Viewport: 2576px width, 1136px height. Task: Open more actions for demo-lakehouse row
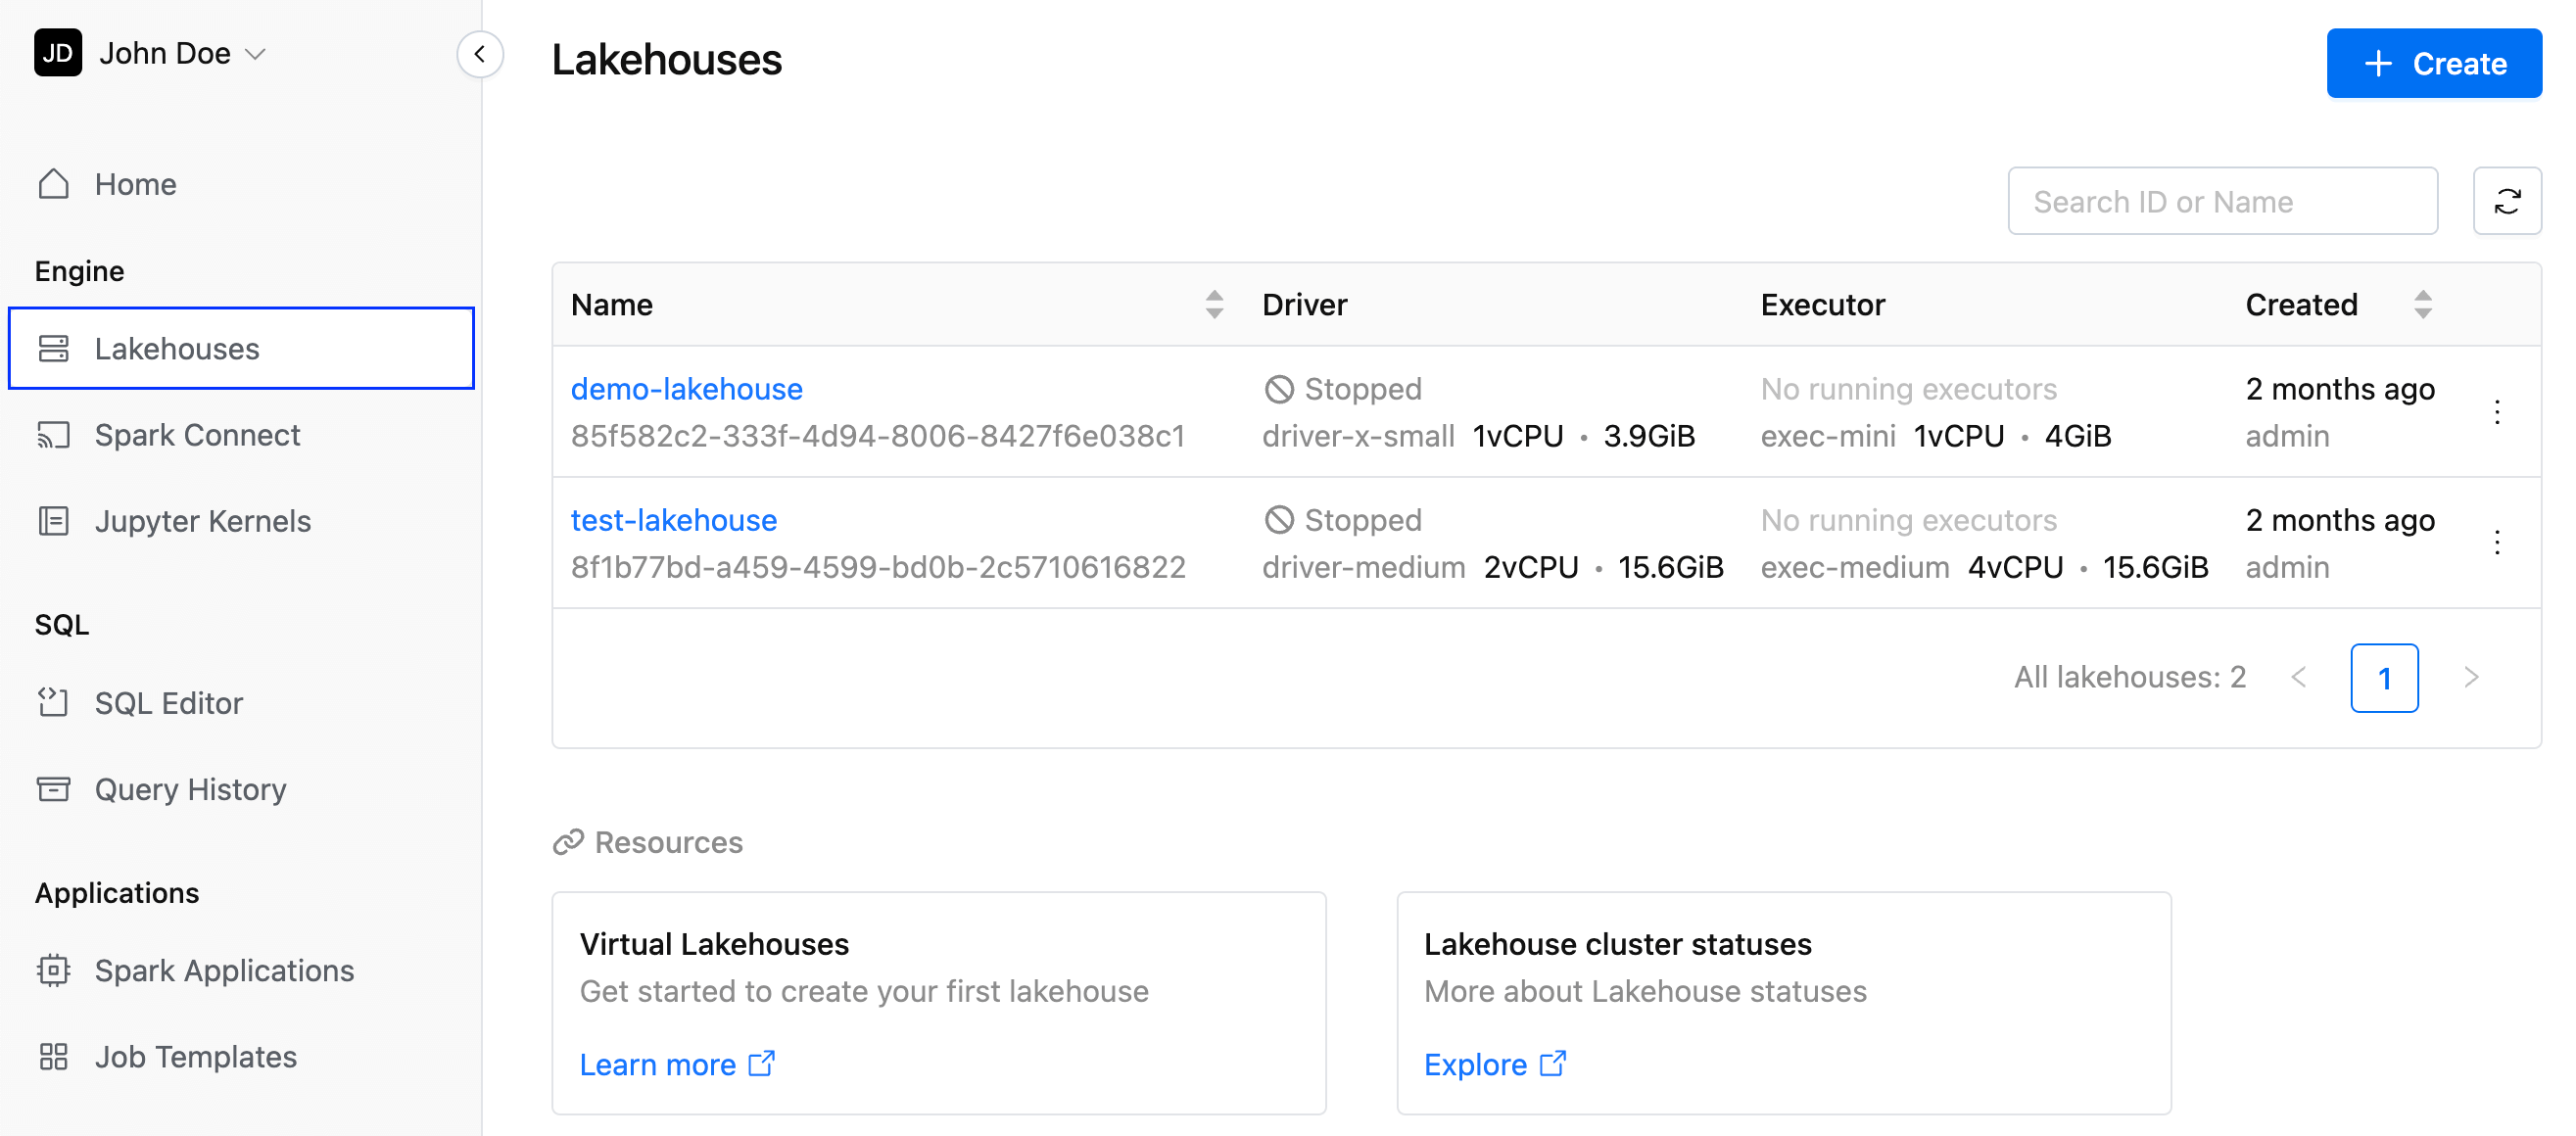coord(2496,412)
